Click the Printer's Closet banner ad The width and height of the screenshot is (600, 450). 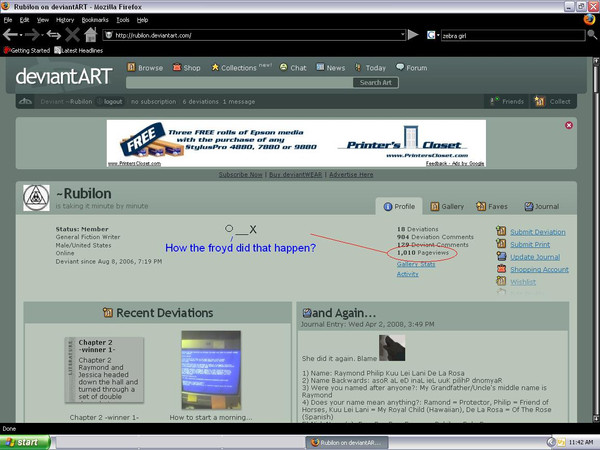(x=296, y=143)
